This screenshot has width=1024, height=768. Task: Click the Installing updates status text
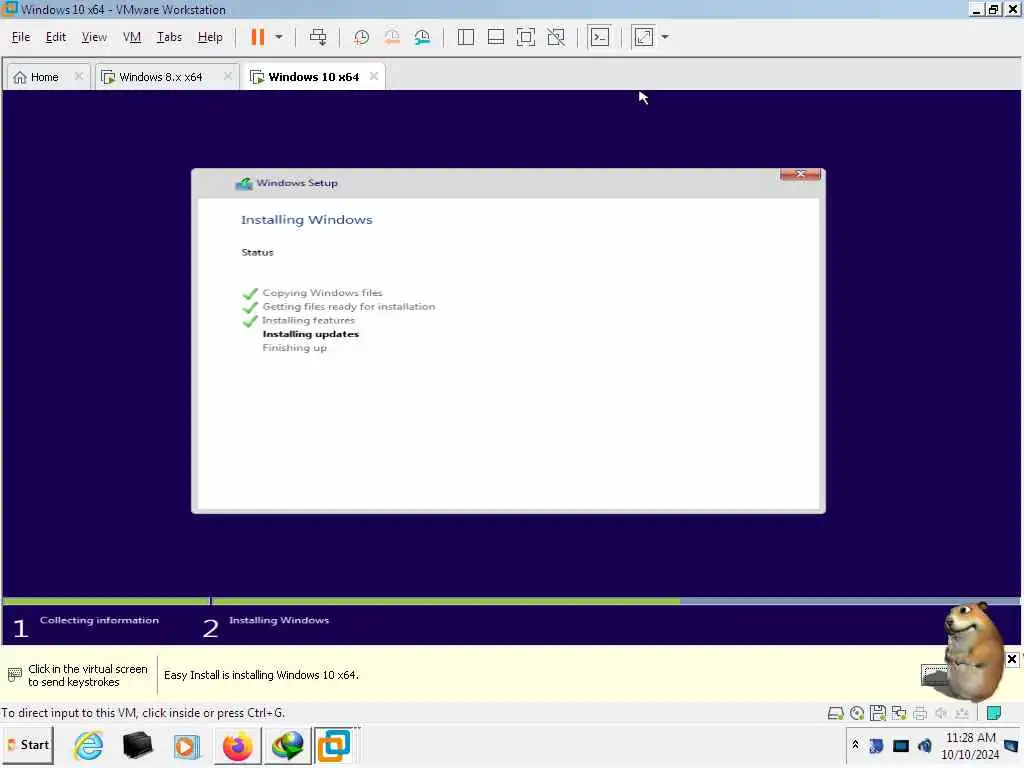pyautogui.click(x=311, y=334)
